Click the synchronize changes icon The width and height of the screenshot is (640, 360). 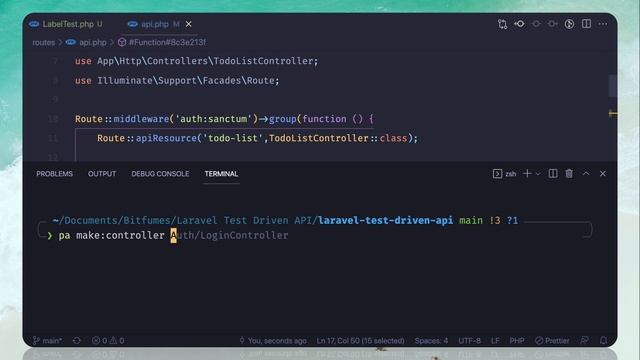coord(77,340)
